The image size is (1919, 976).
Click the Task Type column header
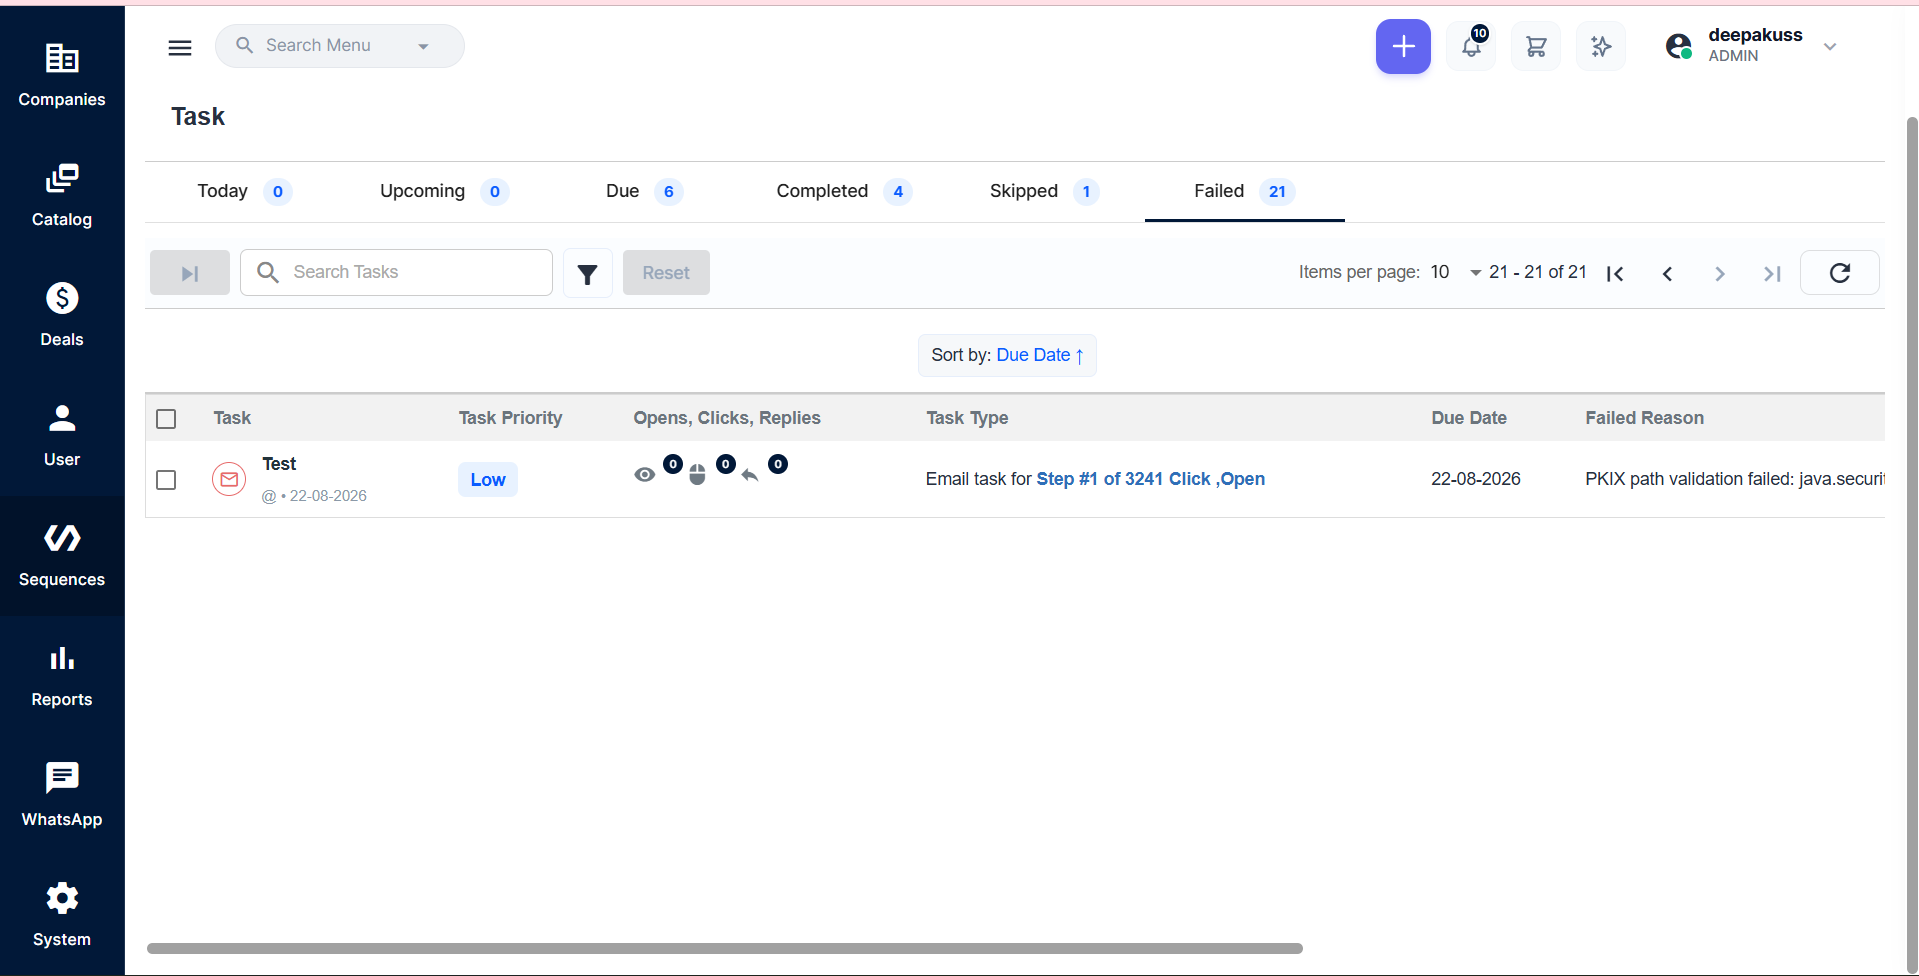(967, 418)
